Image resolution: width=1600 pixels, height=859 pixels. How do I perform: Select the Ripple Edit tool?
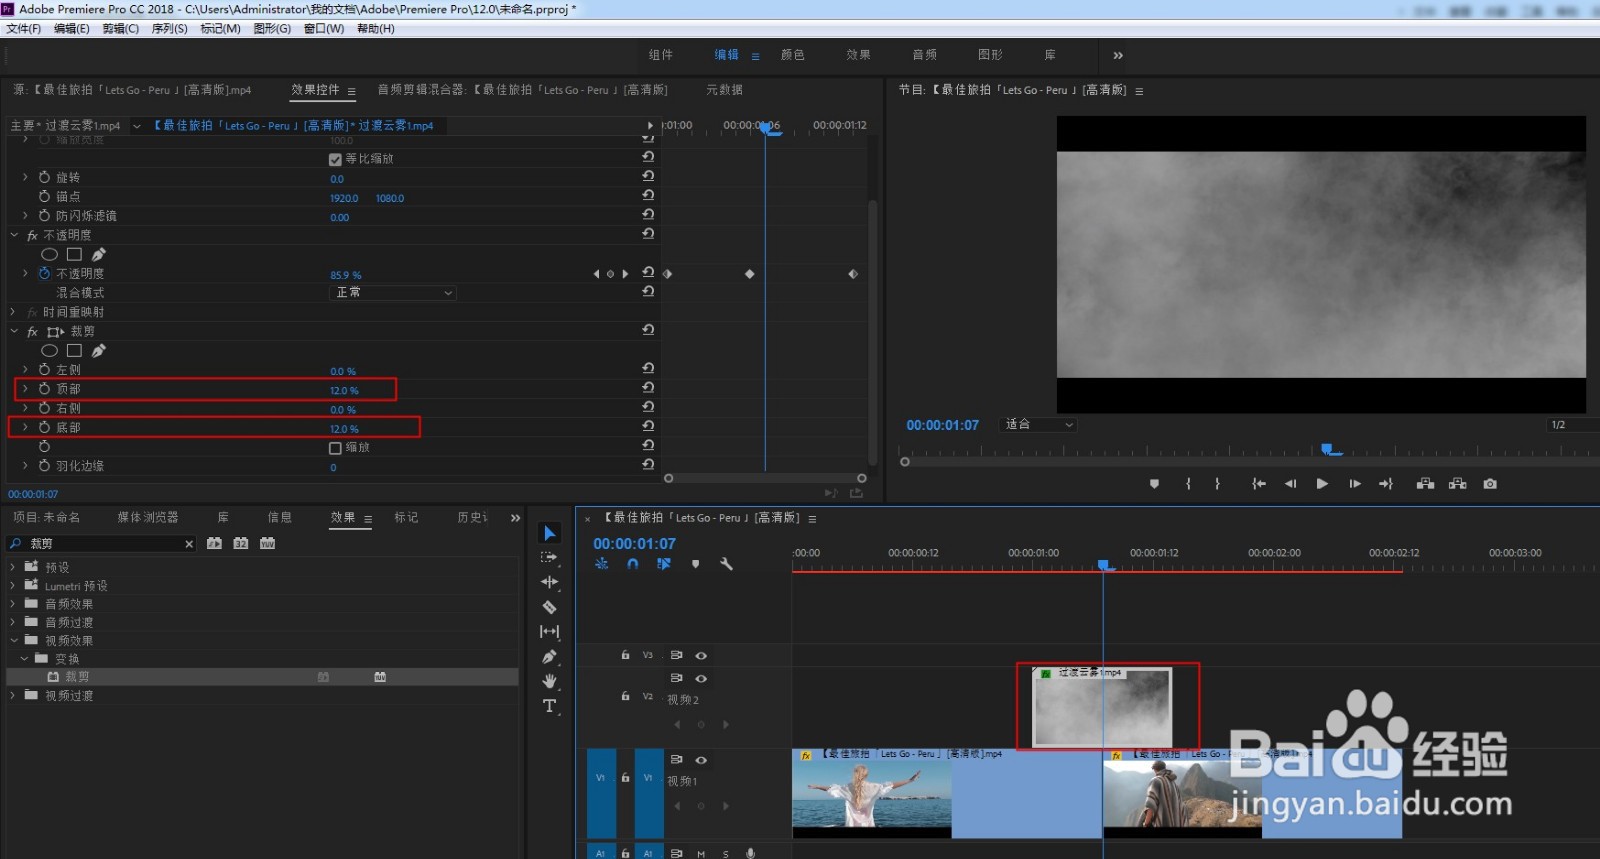coord(549,582)
